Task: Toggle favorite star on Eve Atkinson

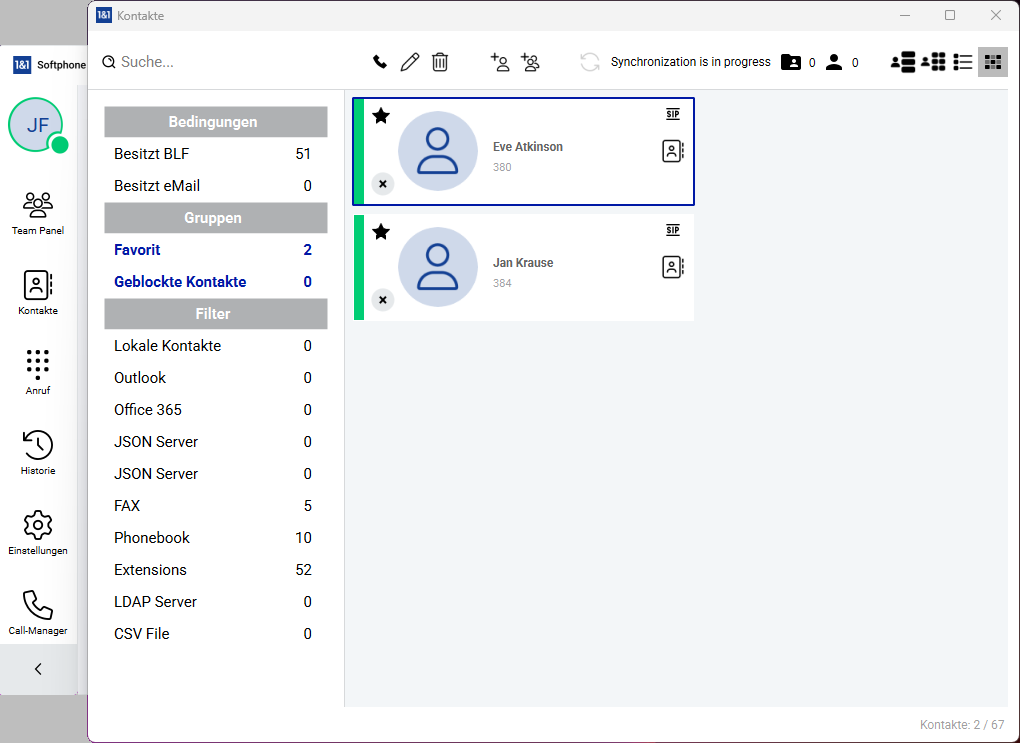Action: pos(381,116)
